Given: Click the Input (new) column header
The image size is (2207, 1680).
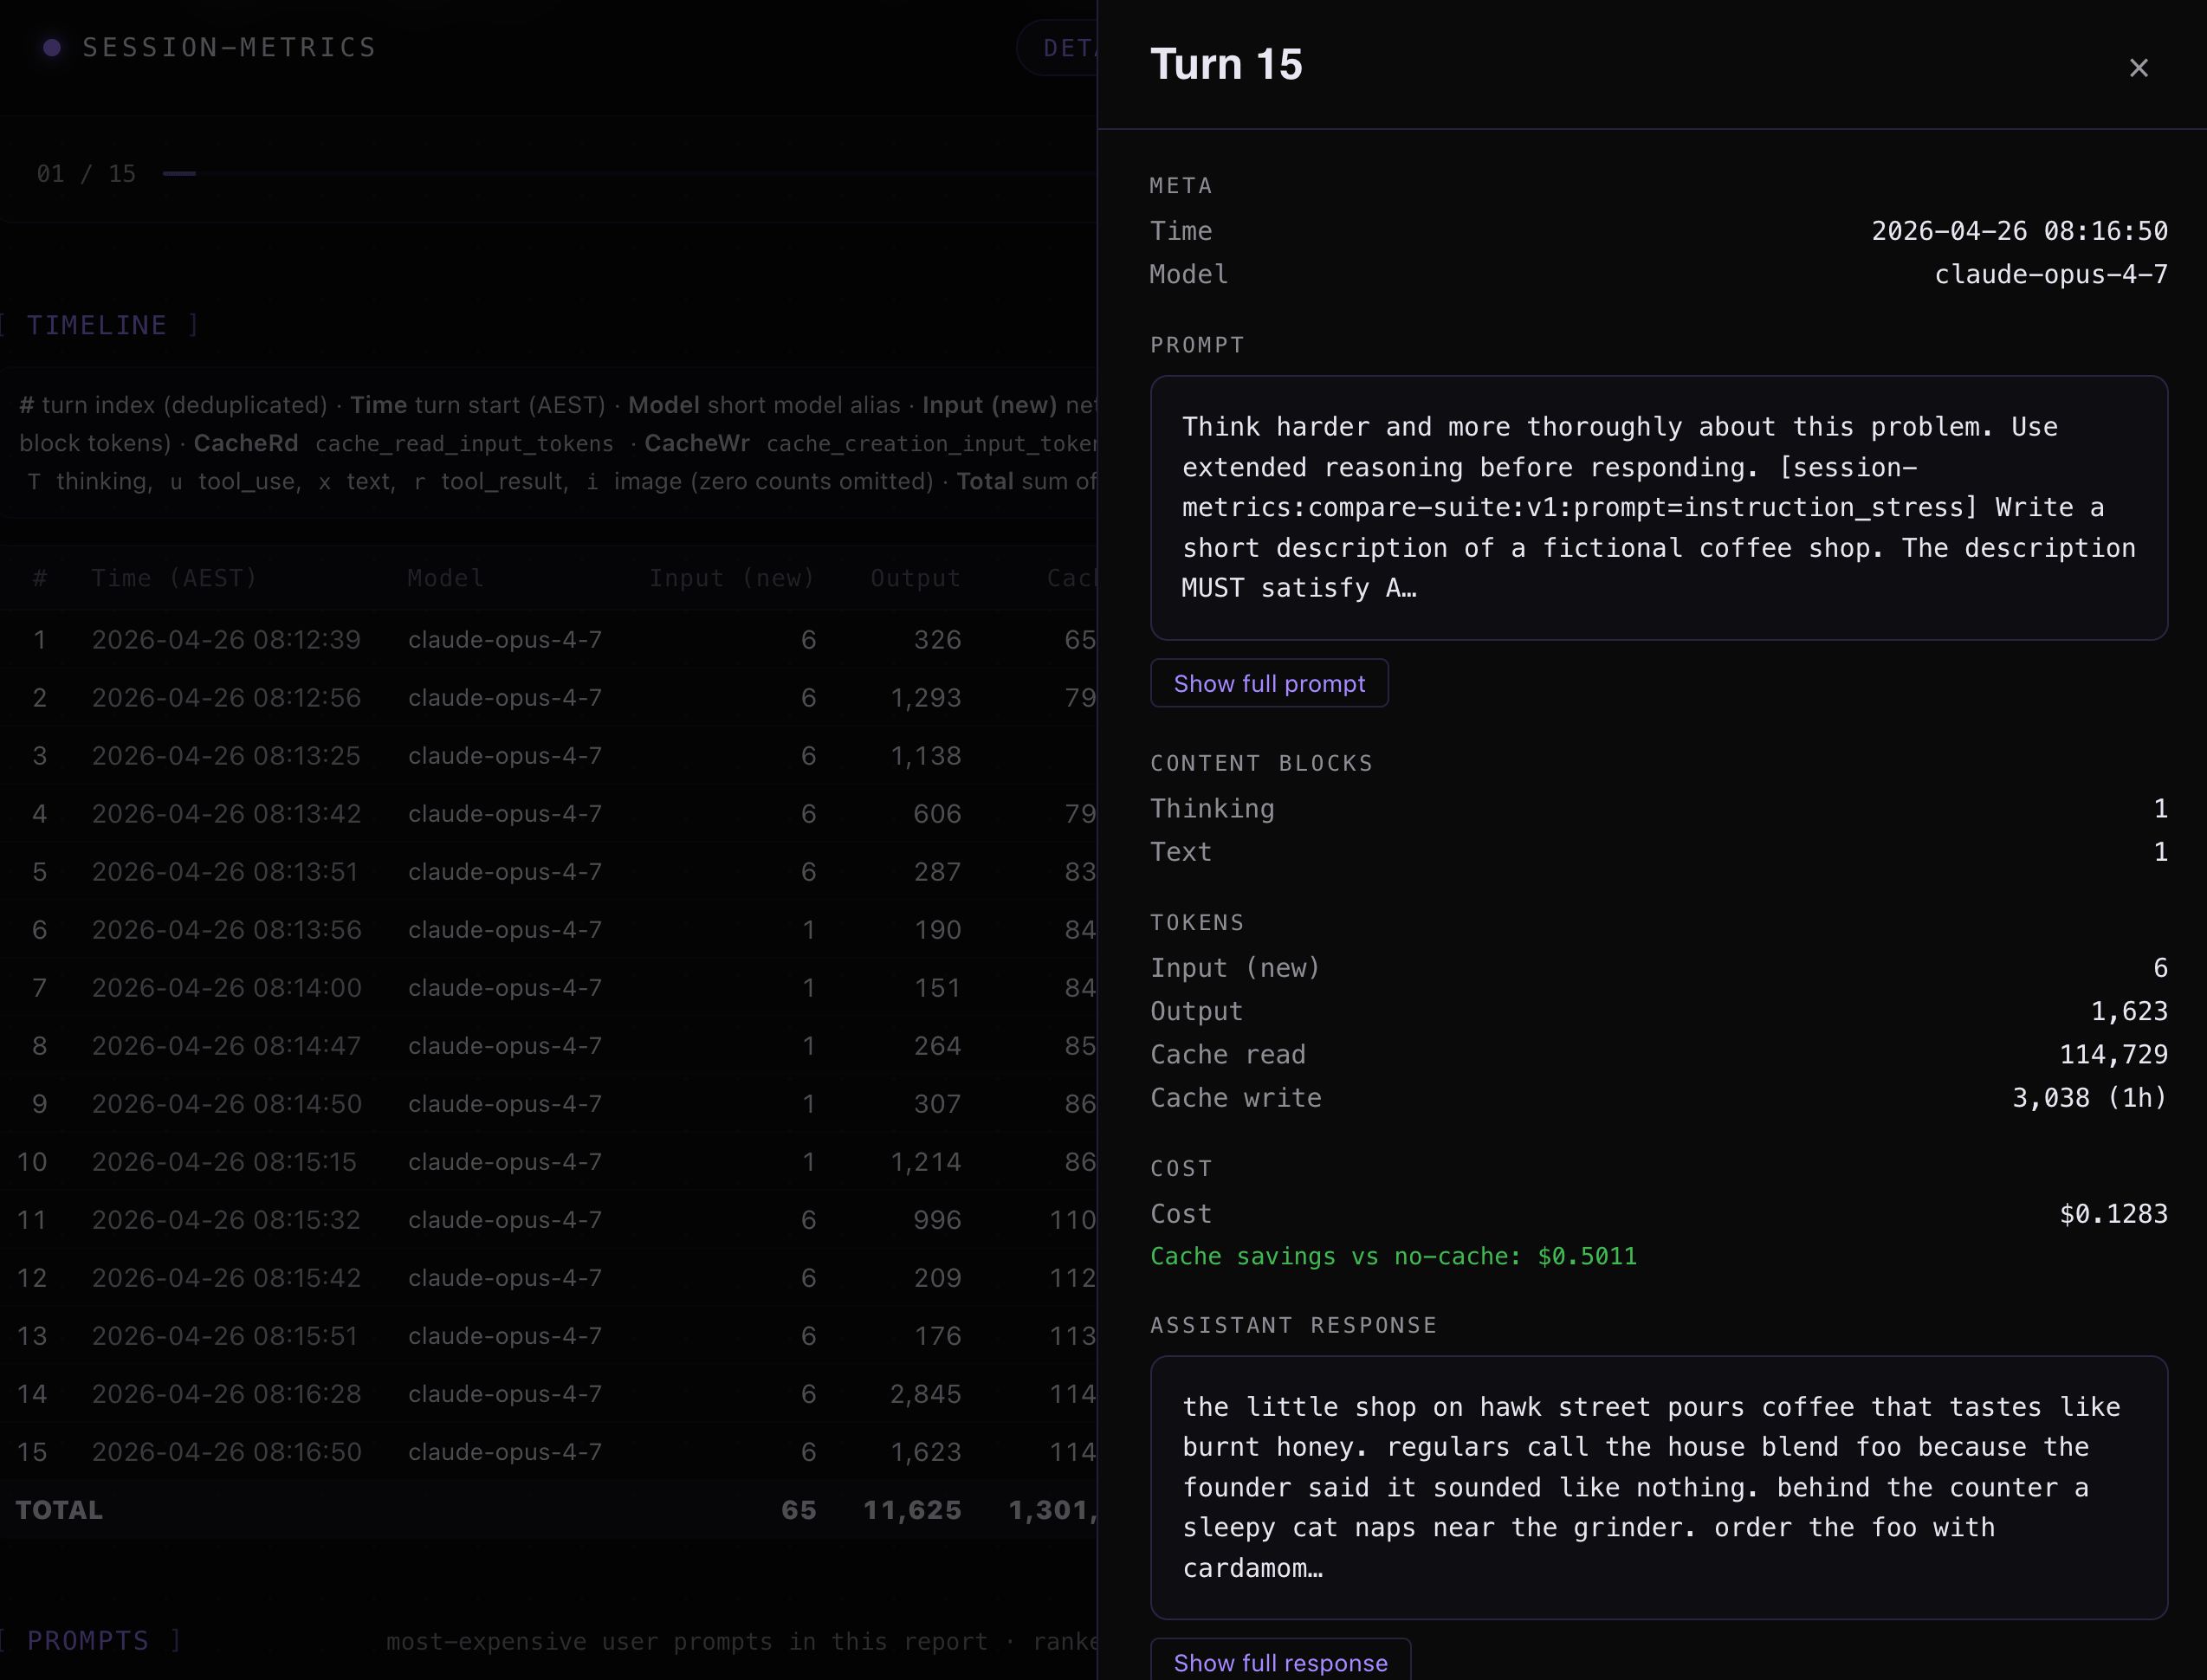Looking at the screenshot, I should coord(731,578).
